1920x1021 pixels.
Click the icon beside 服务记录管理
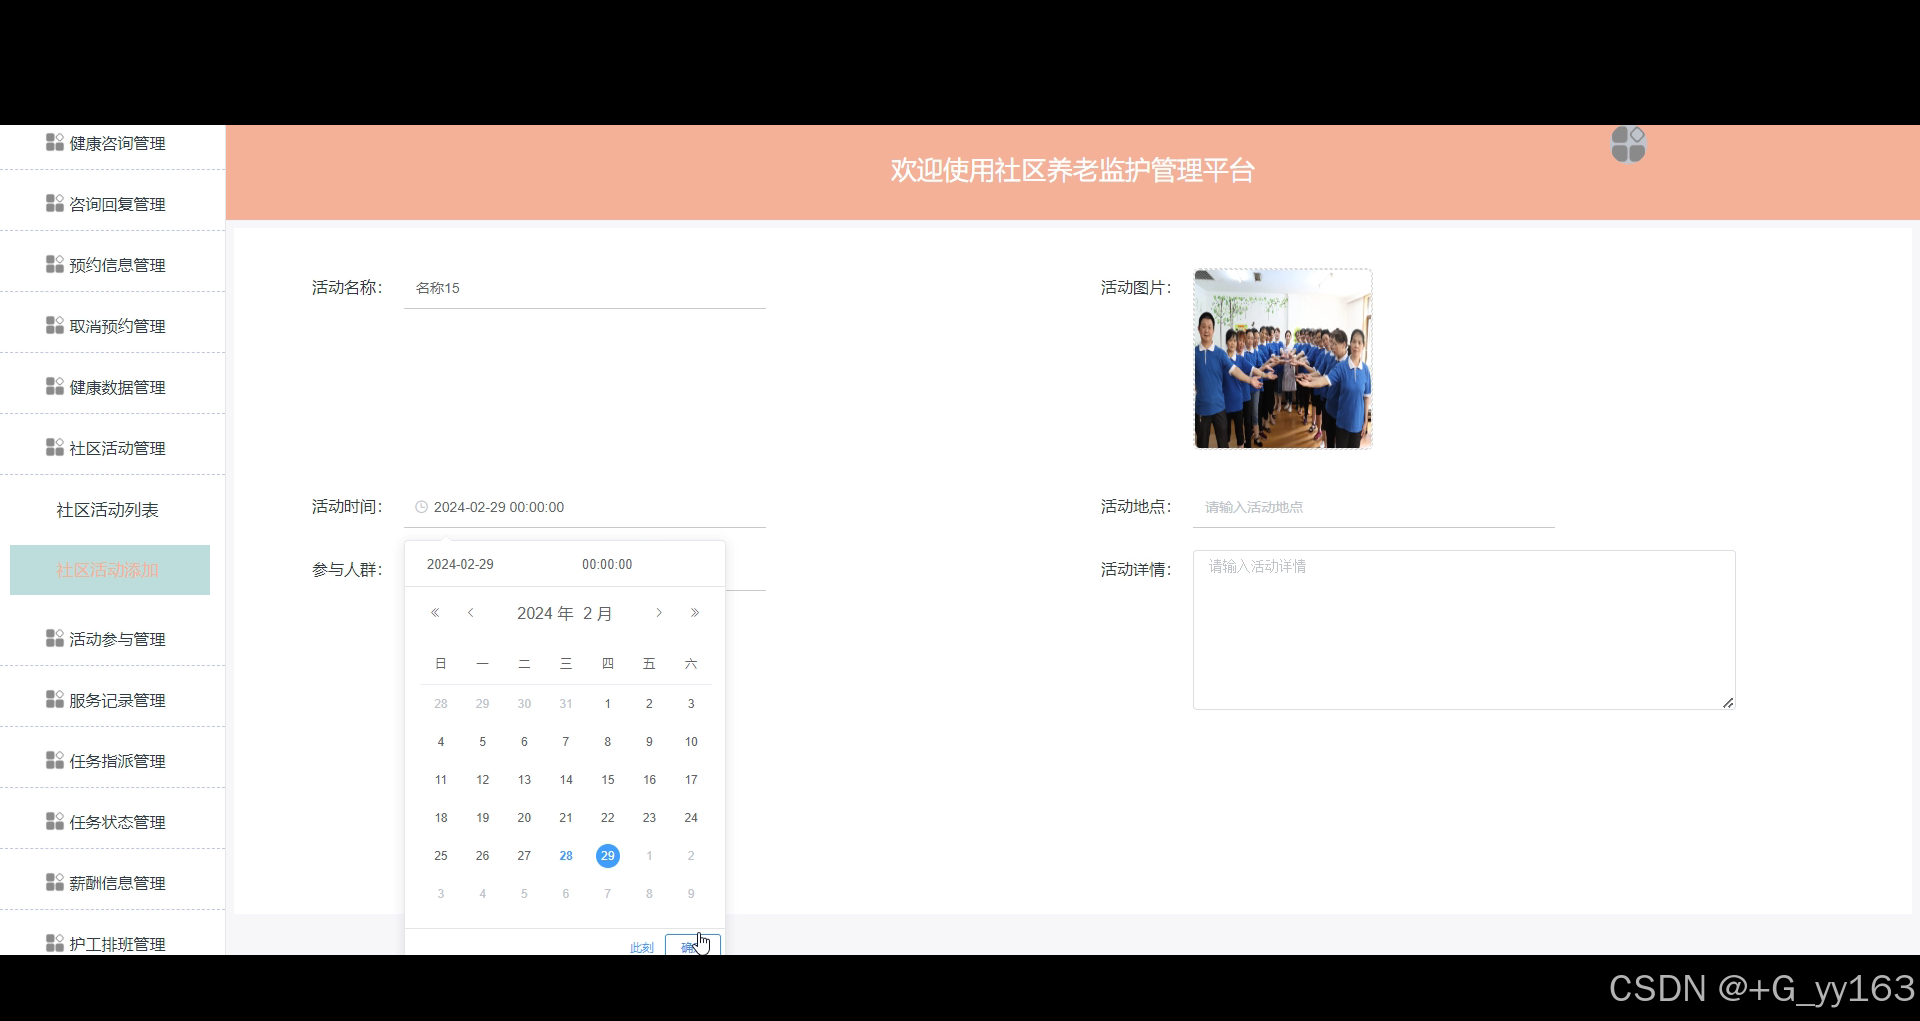click(x=55, y=699)
